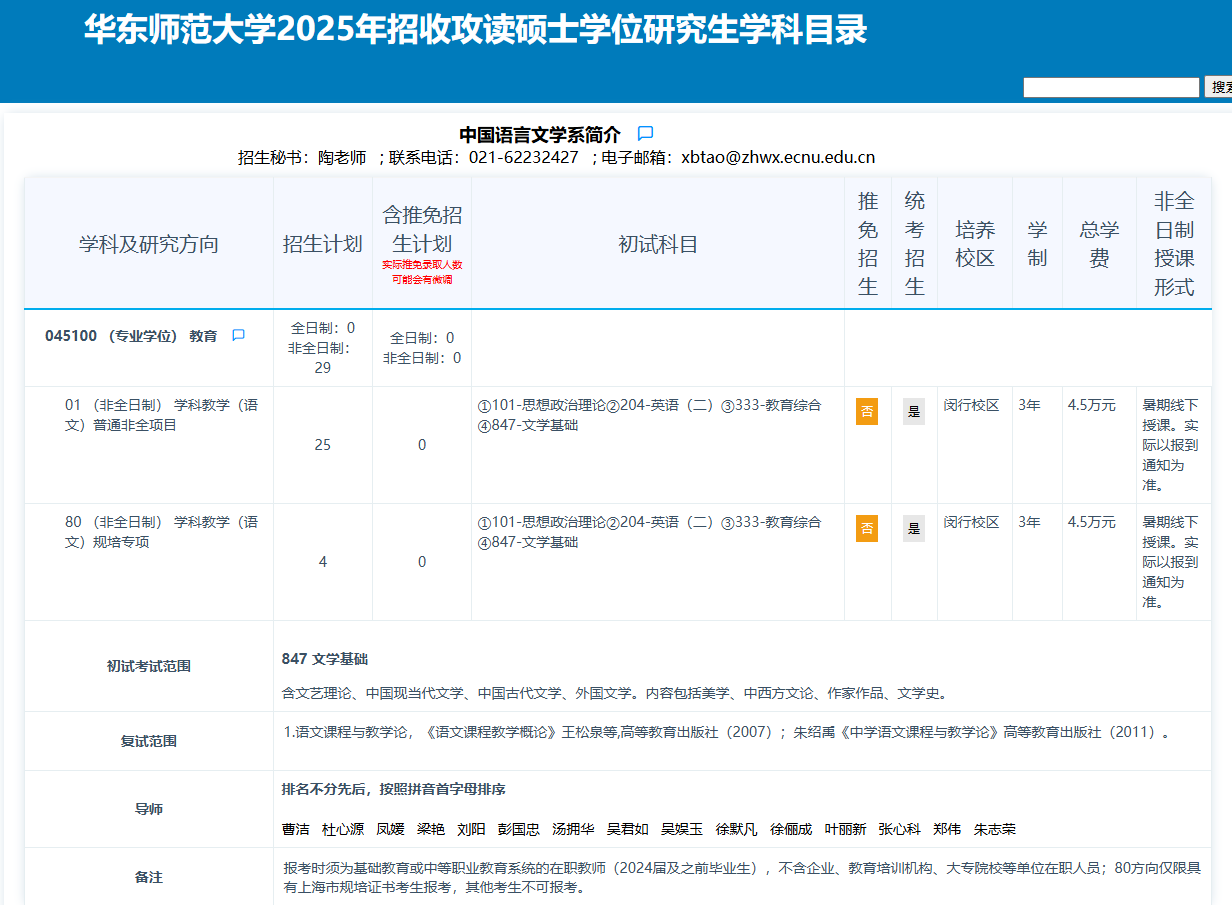Click exam subjects text in row 01
Viewport: 1232px width, 905px height.
point(649,415)
